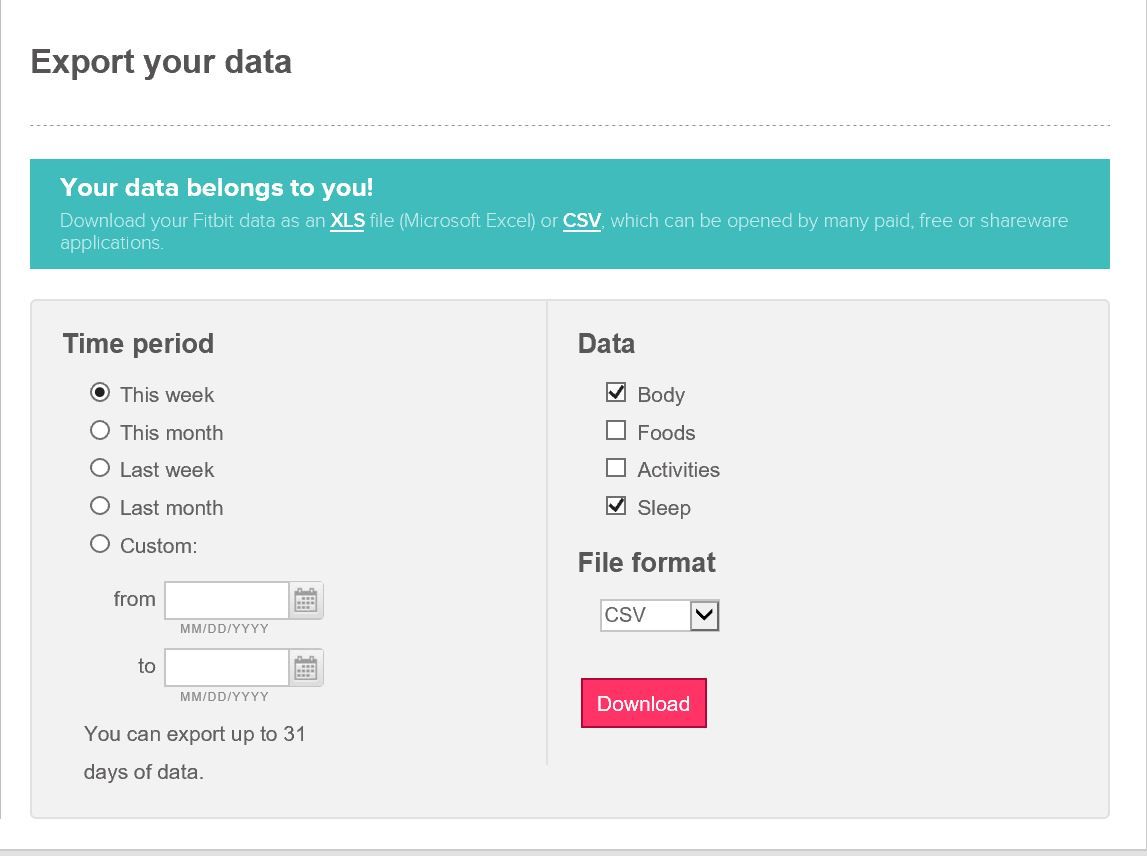This screenshot has width=1147, height=856.
Task: Click the pink Download button
Action: 643,703
